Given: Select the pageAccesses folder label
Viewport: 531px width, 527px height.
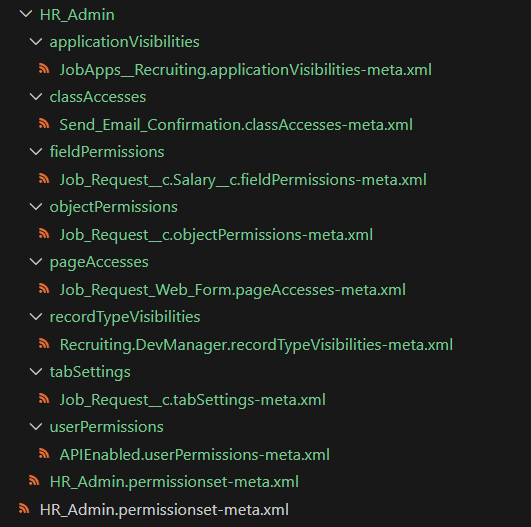Looking at the screenshot, I should tap(99, 262).
